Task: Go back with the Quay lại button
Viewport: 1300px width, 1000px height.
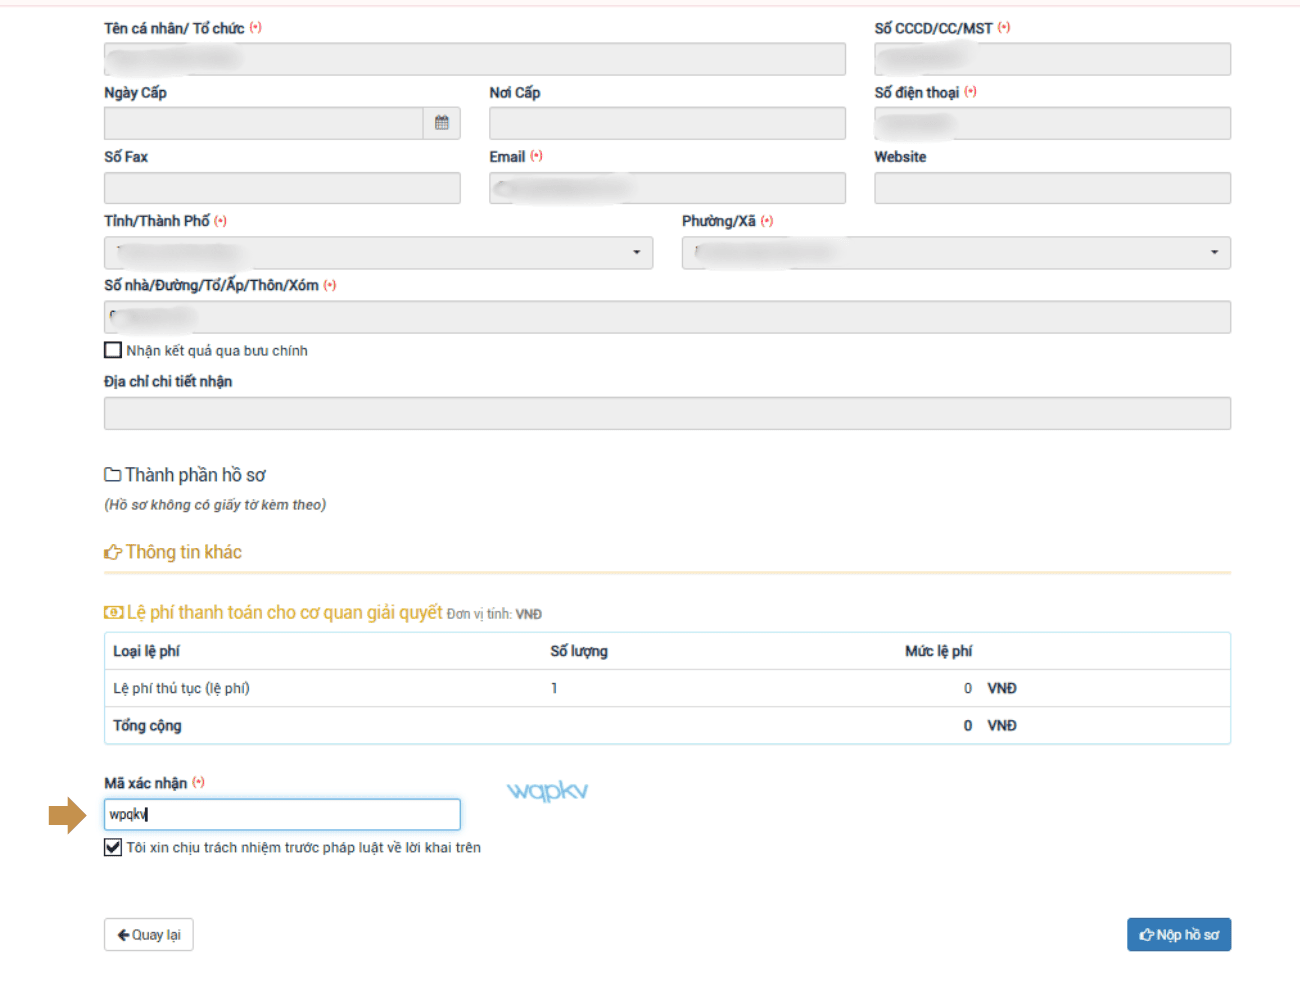Action: [x=148, y=935]
